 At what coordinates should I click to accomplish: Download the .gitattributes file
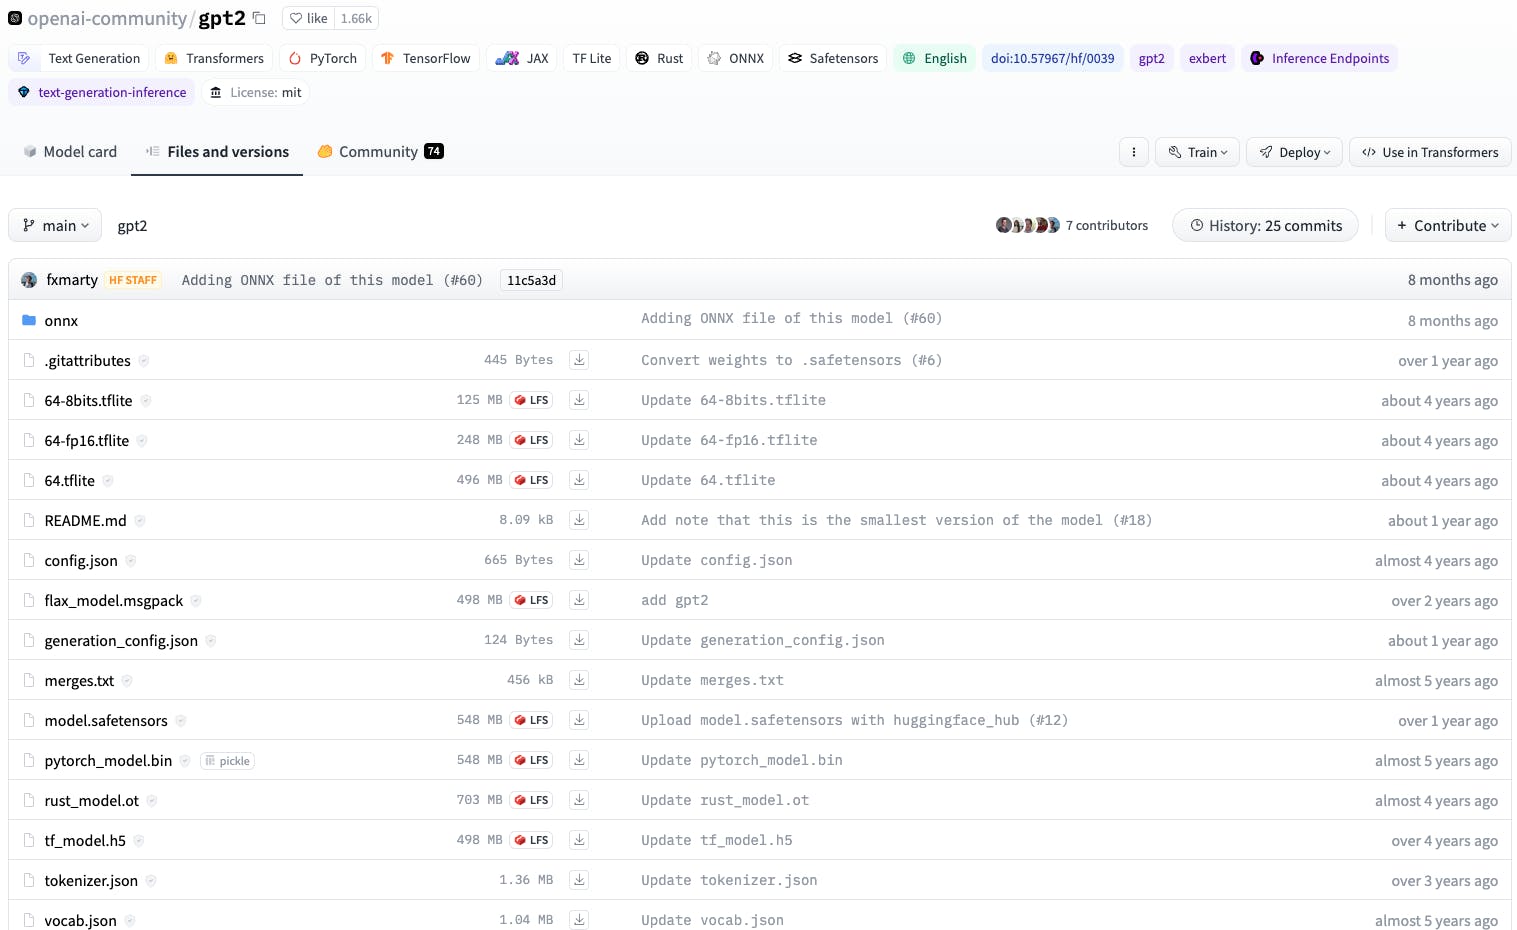pyautogui.click(x=579, y=360)
